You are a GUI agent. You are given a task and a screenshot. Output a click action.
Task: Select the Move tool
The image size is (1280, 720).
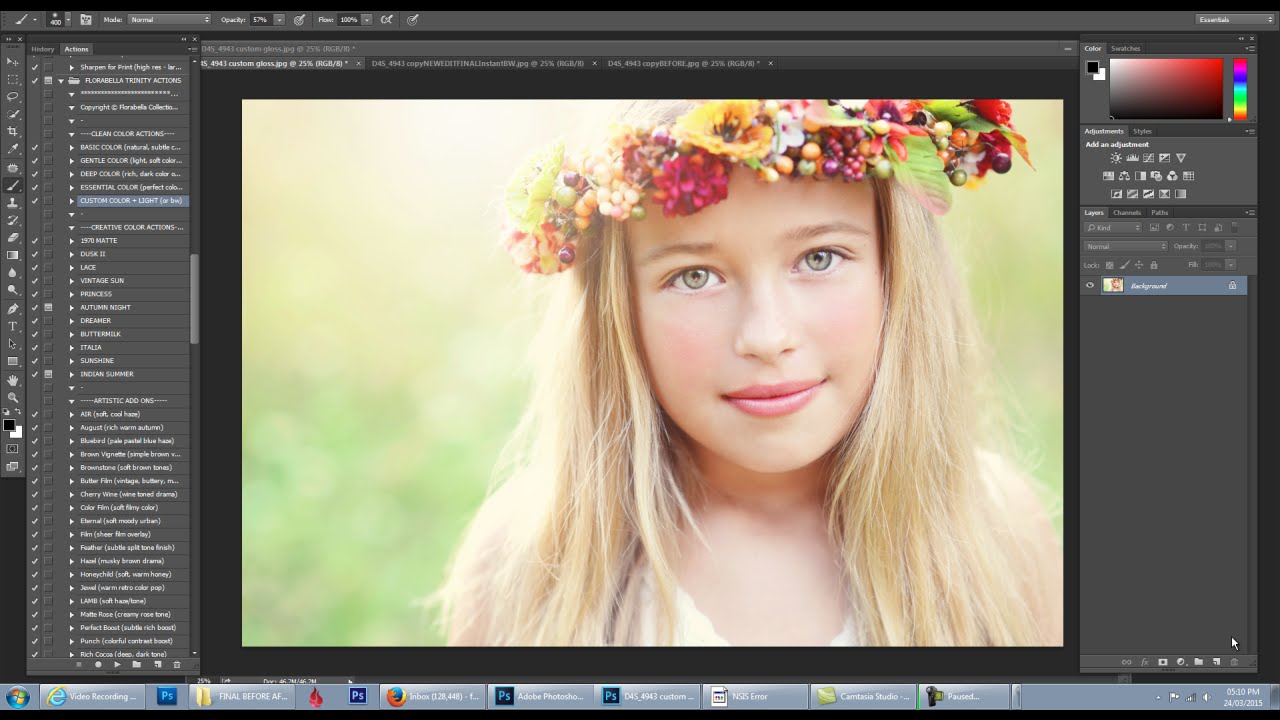13,61
